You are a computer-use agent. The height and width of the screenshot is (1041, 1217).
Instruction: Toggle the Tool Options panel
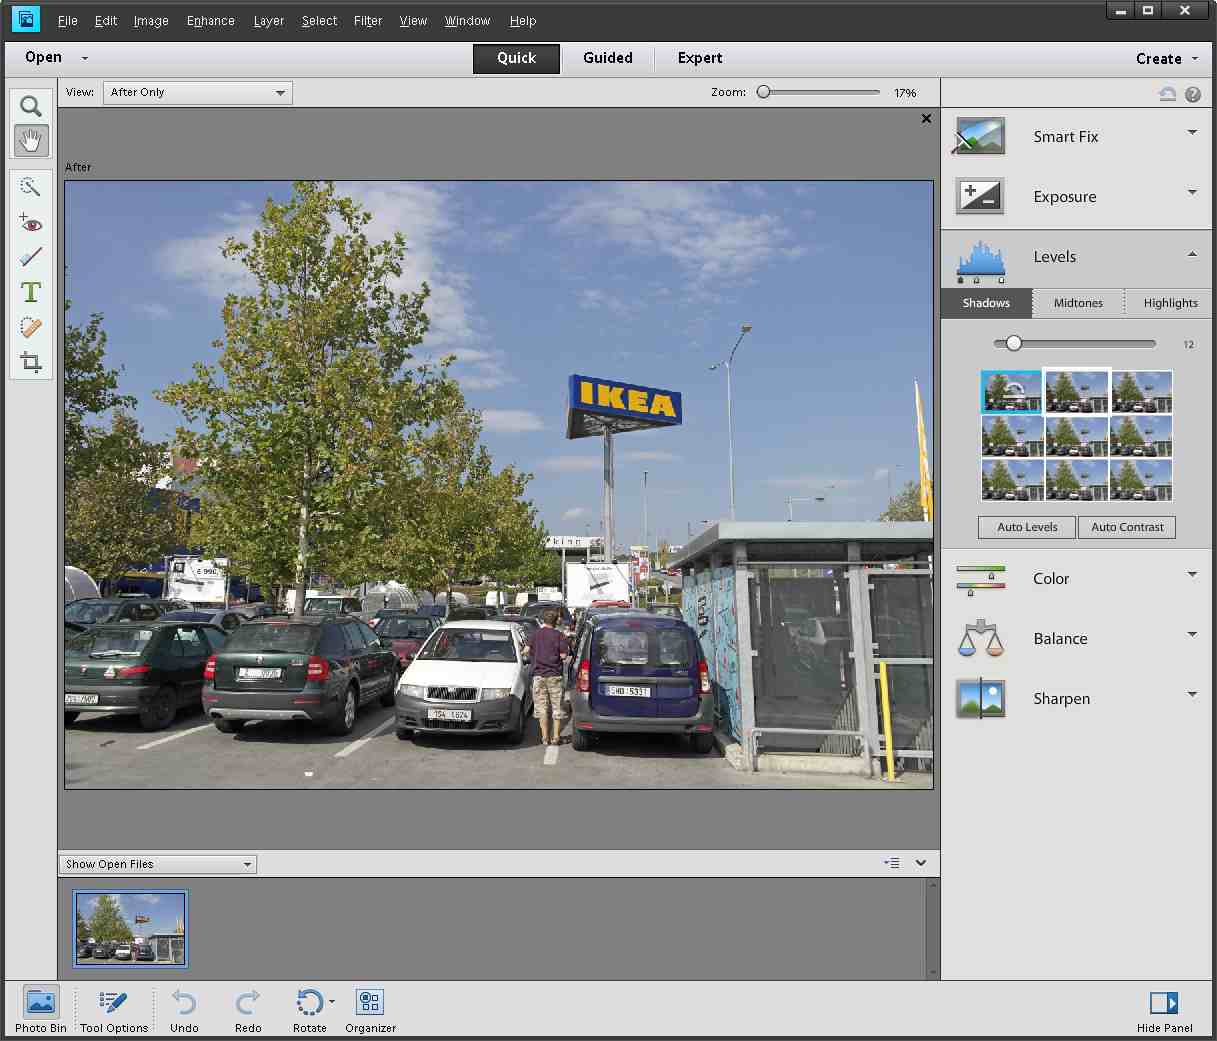point(114,1002)
